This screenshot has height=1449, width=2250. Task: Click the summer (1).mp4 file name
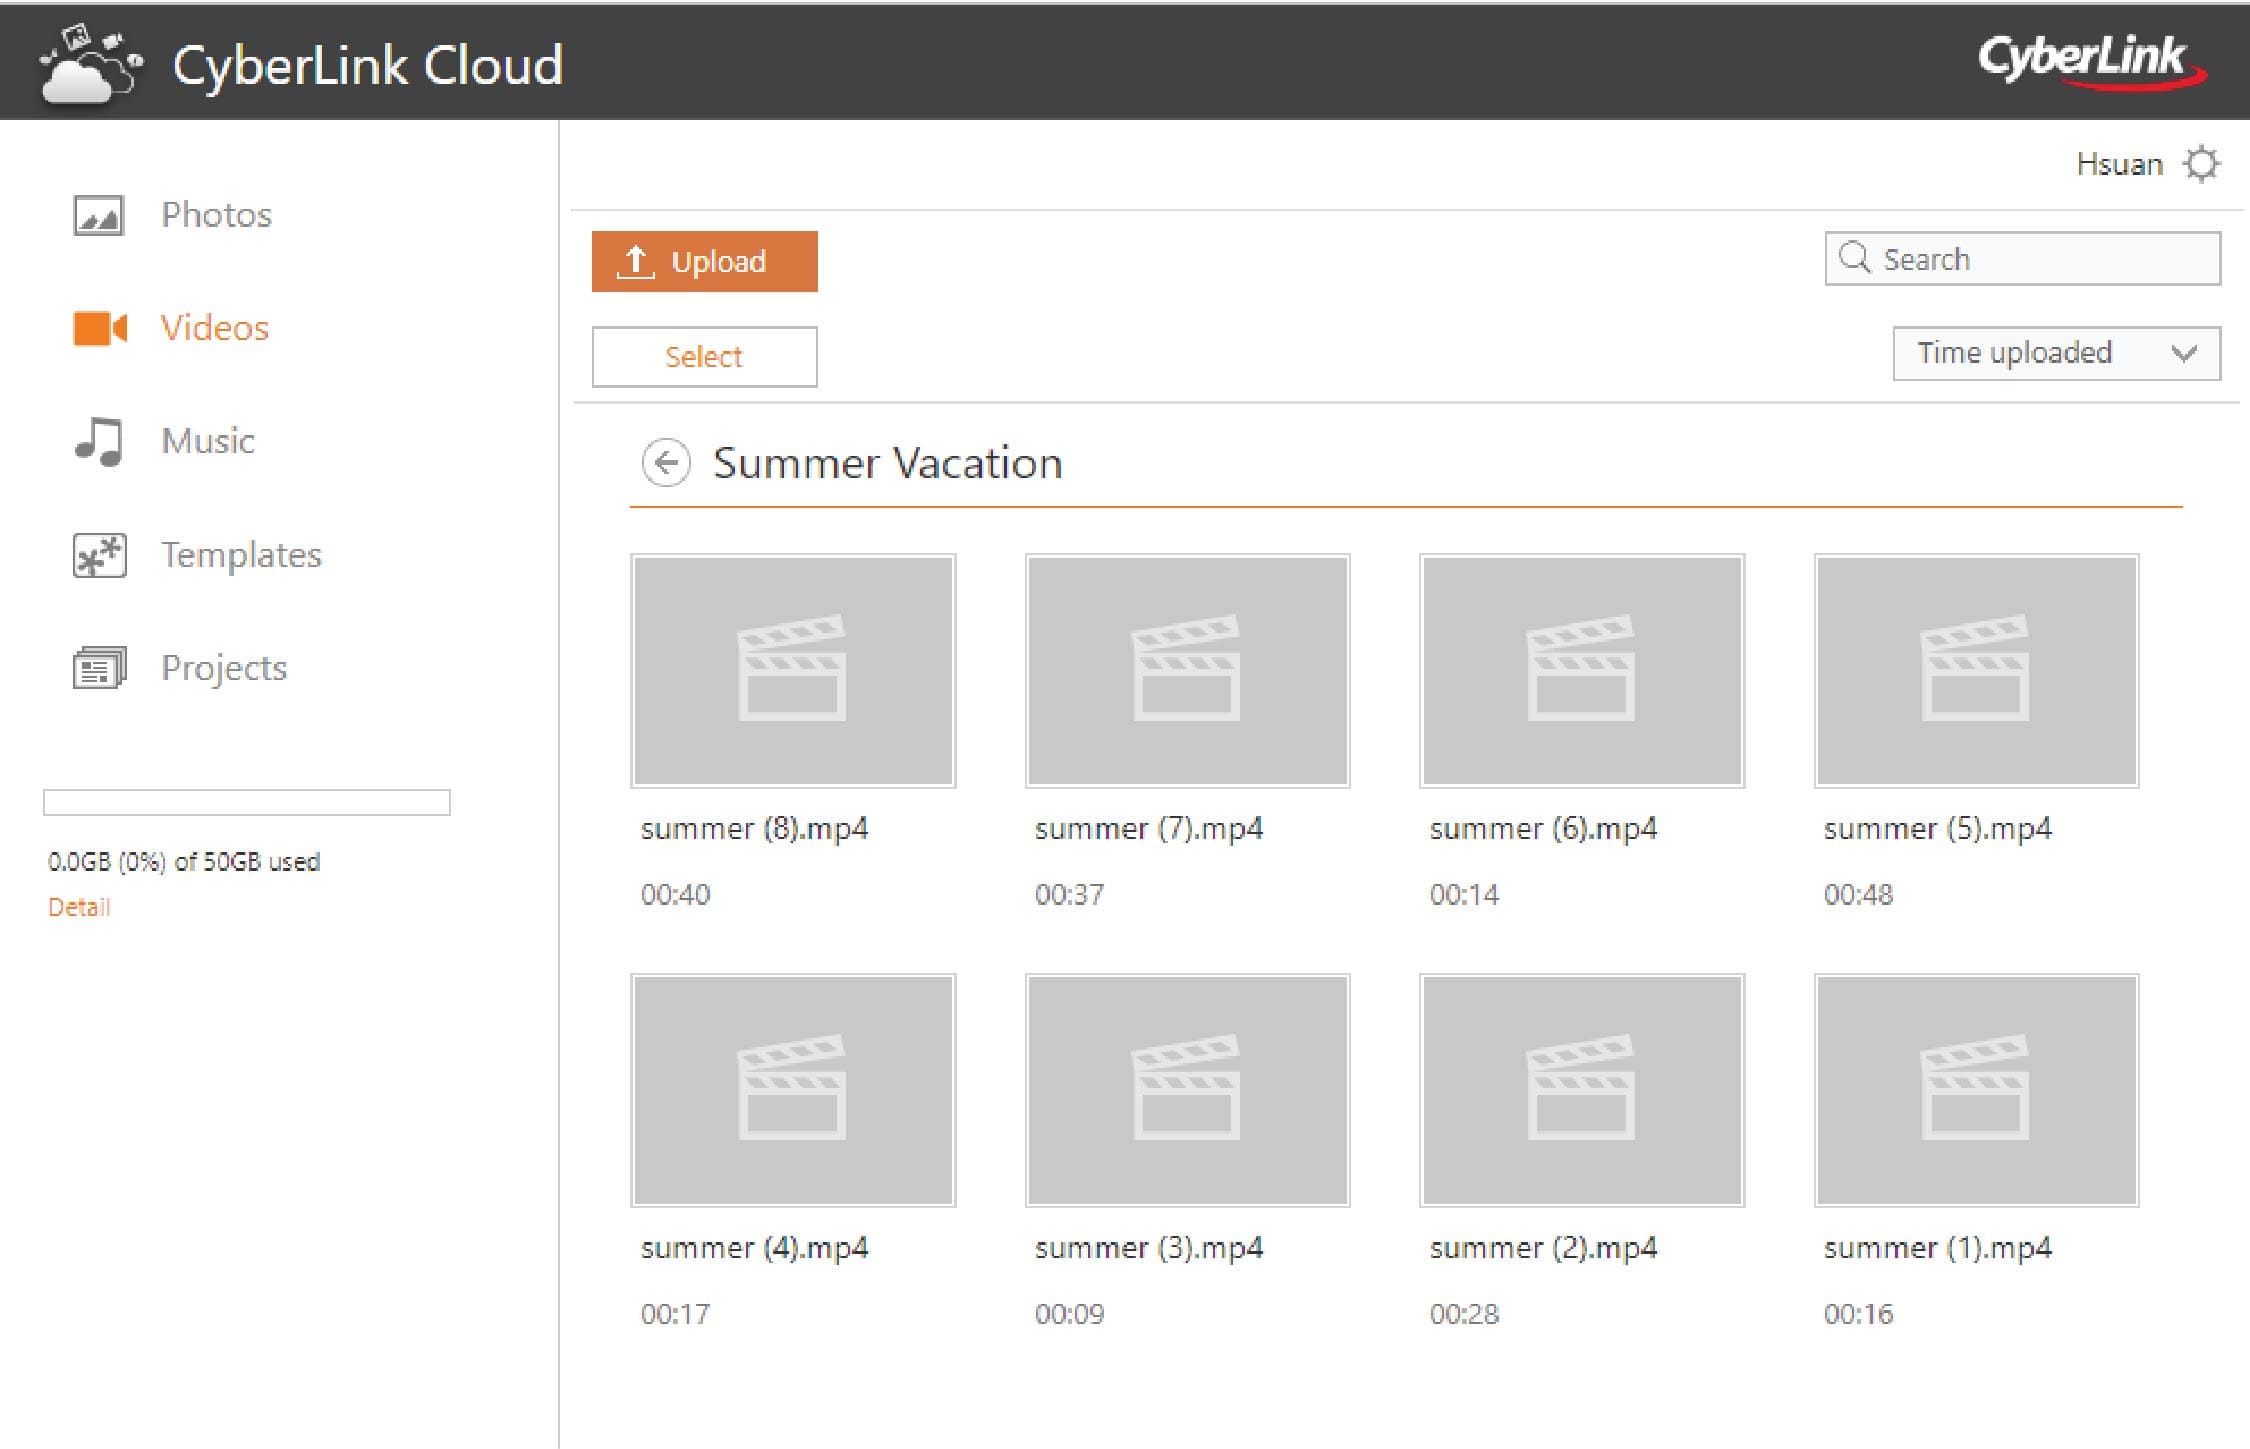click(1938, 1248)
